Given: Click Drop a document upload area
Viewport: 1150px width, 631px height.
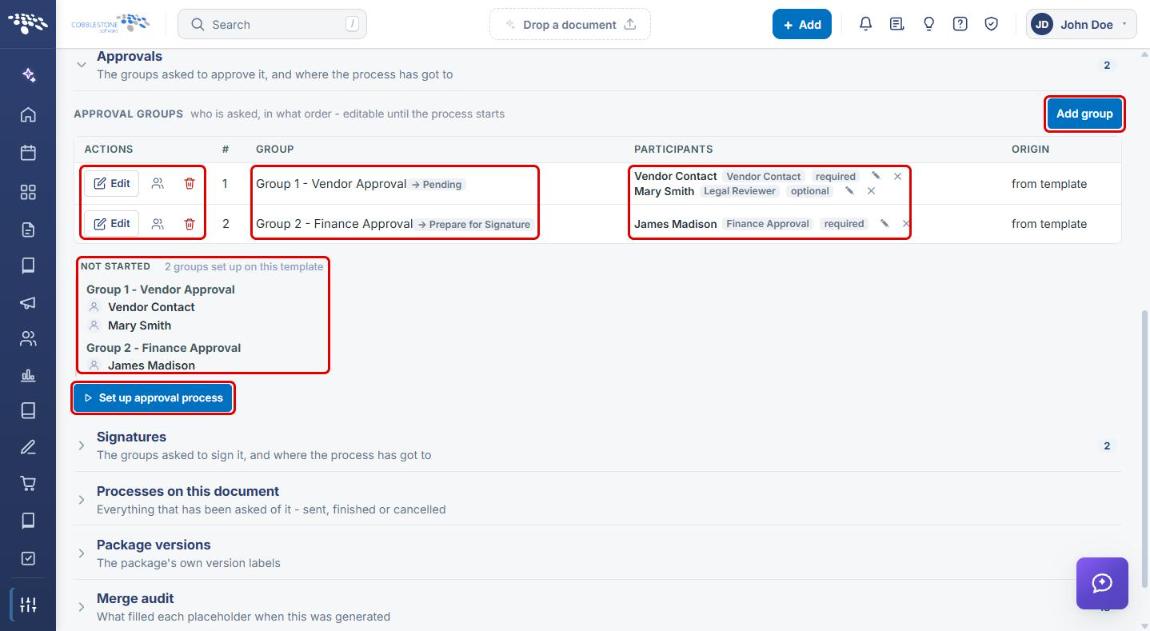Looking at the screenshot, I should click(x=570, y=24).
